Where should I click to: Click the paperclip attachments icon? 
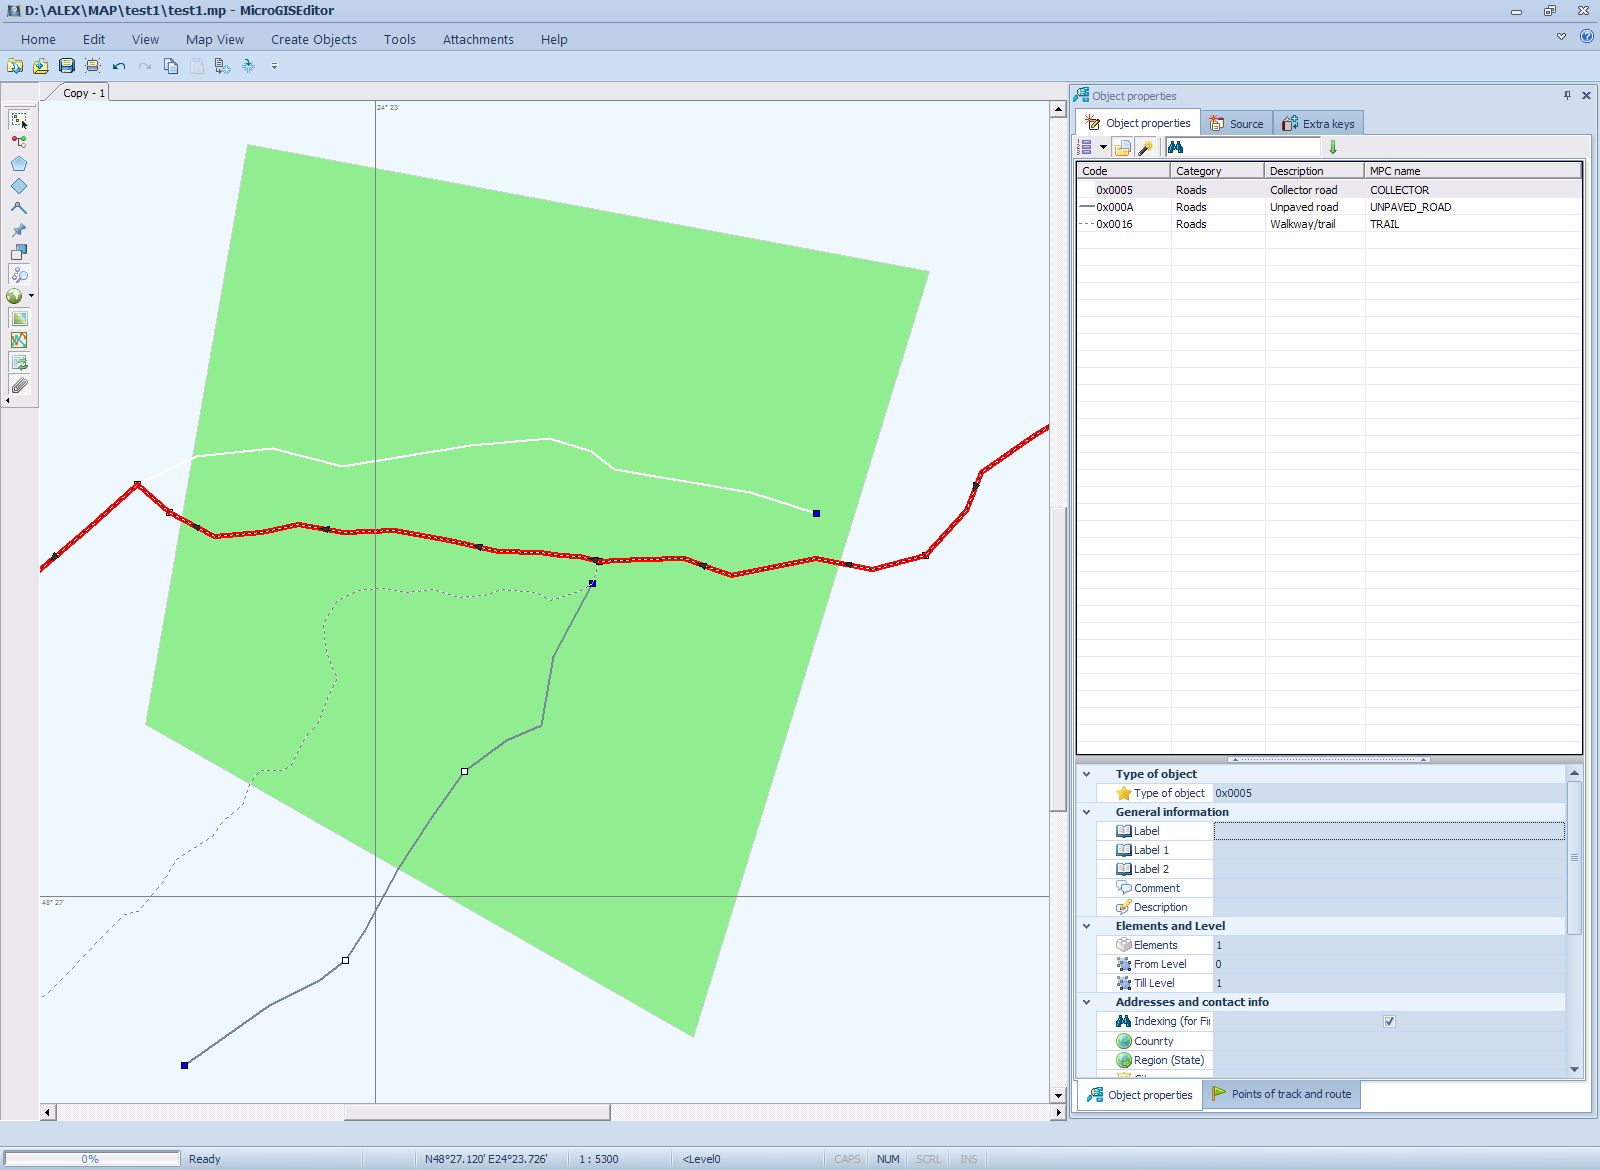click(19, 385)
